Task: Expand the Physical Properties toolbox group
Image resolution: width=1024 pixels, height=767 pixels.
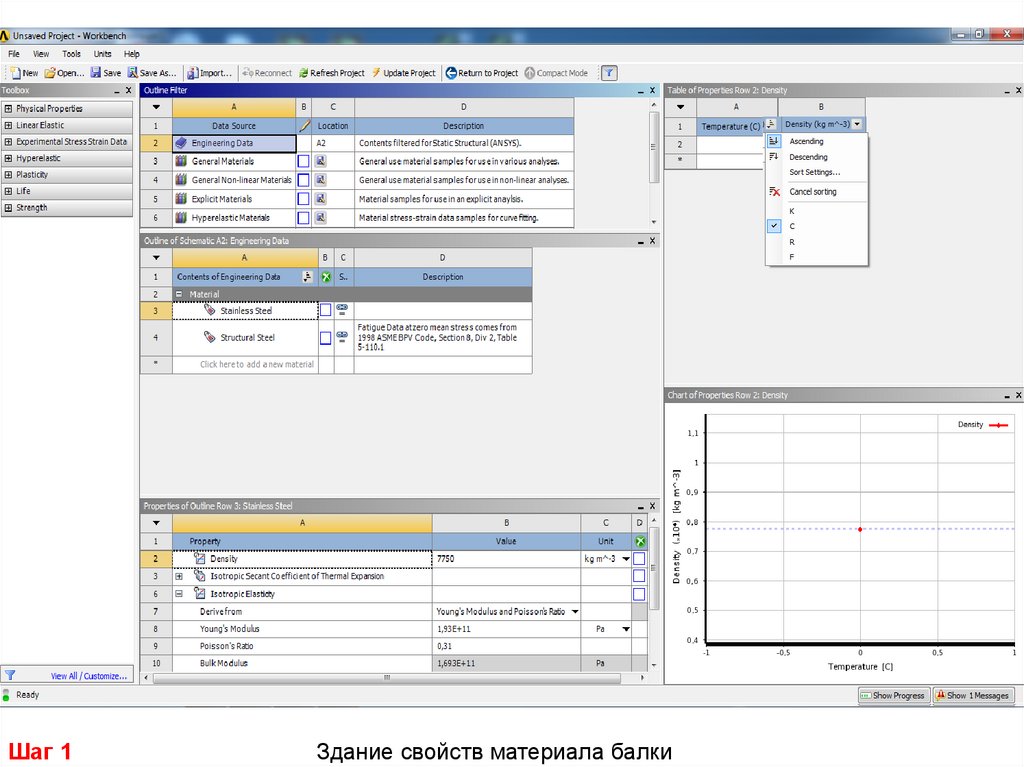Action: [8, 109]
